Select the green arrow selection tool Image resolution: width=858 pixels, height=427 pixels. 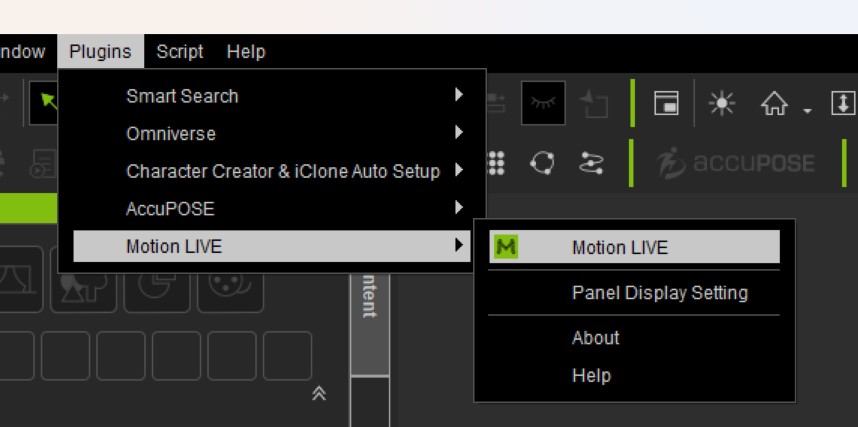(44, 103)
